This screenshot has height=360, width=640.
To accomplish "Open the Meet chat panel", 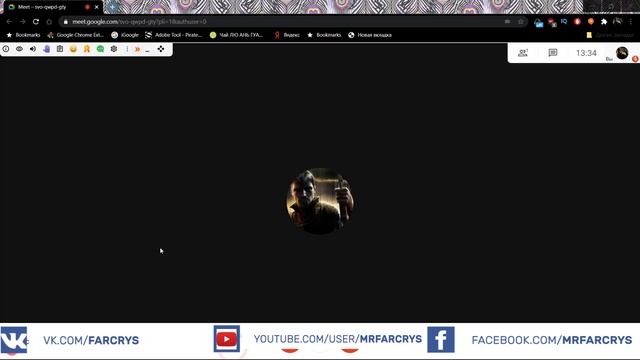I will (553, 53).
